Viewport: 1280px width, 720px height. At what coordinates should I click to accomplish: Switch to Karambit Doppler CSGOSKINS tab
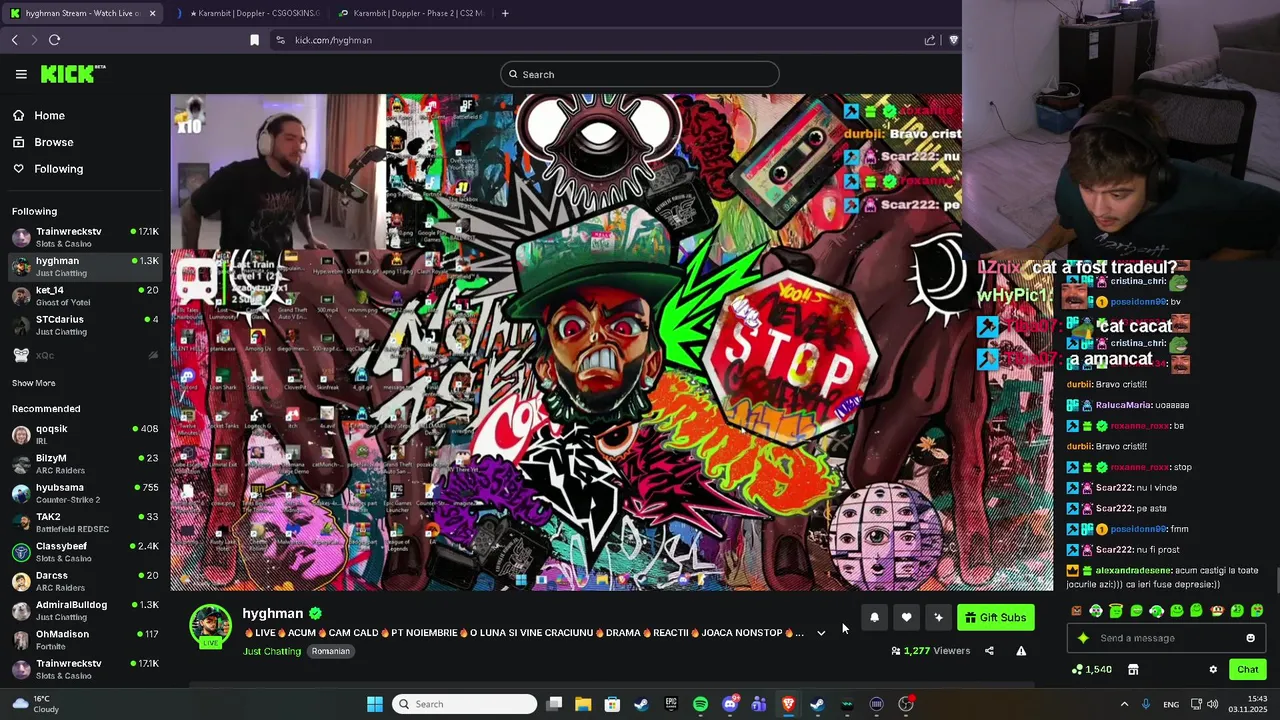247,13
